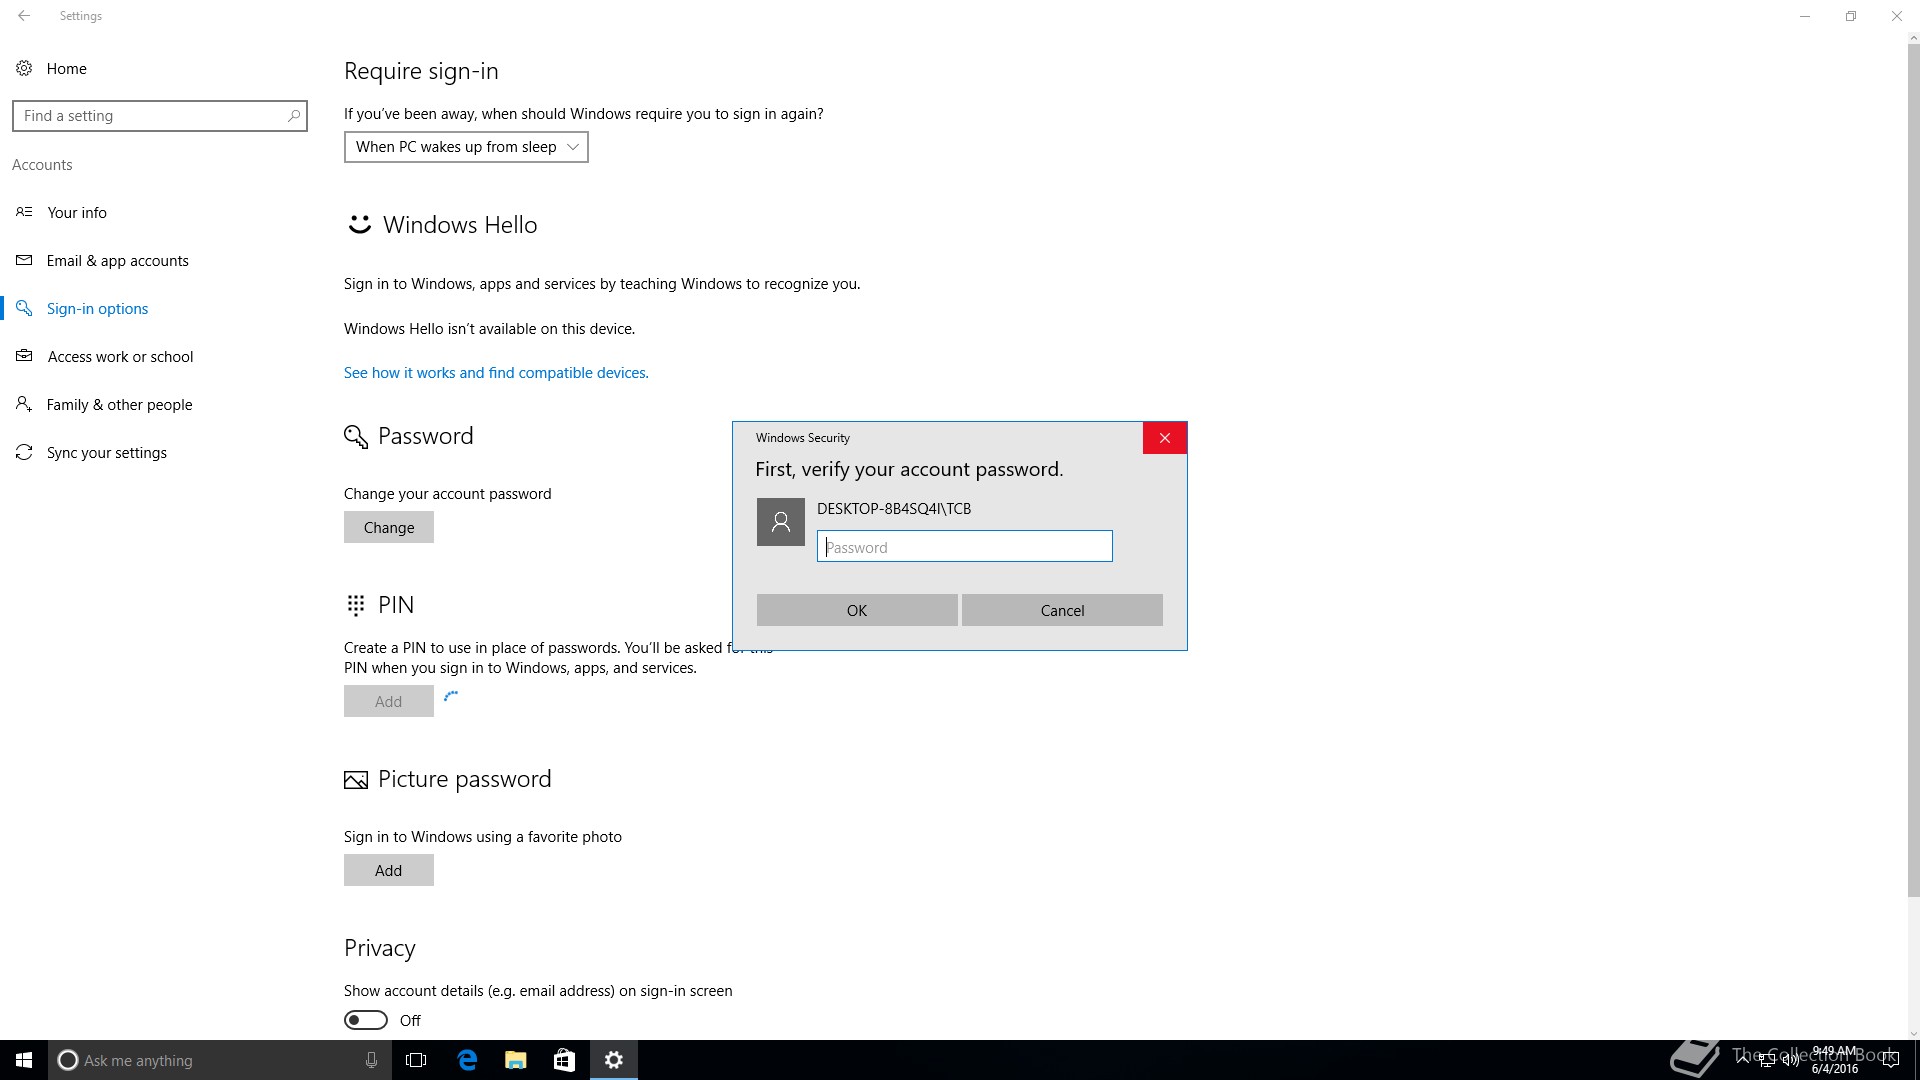1920x1080 pixels.
Task: Click the Your info person icon
Action: click(x=24, y=212)
